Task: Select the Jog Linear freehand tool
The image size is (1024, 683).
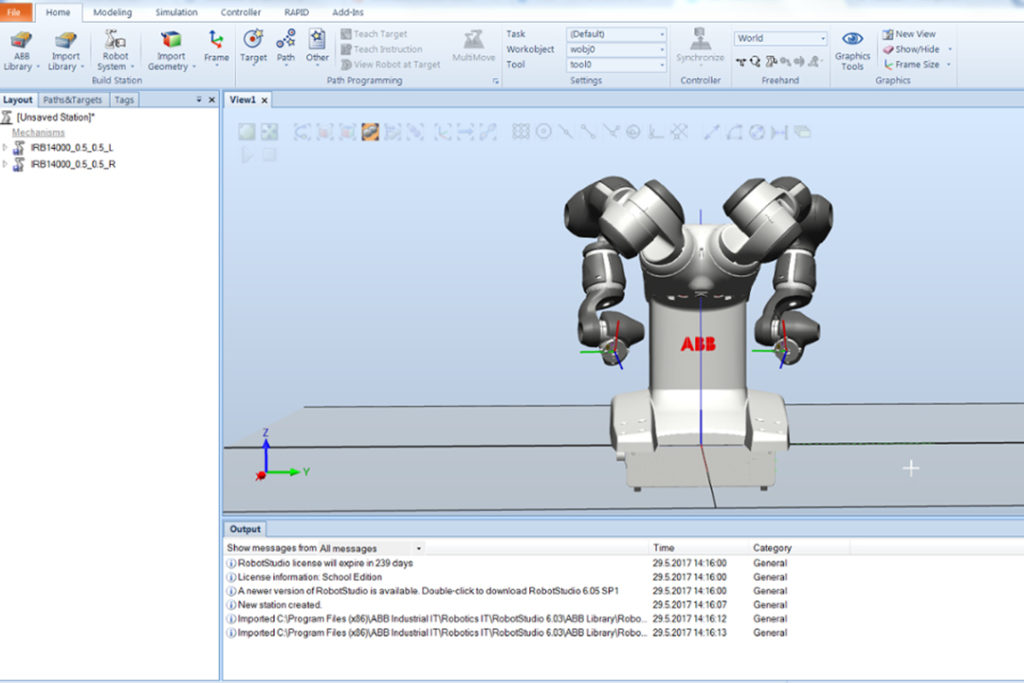Action: coord(785,62)
